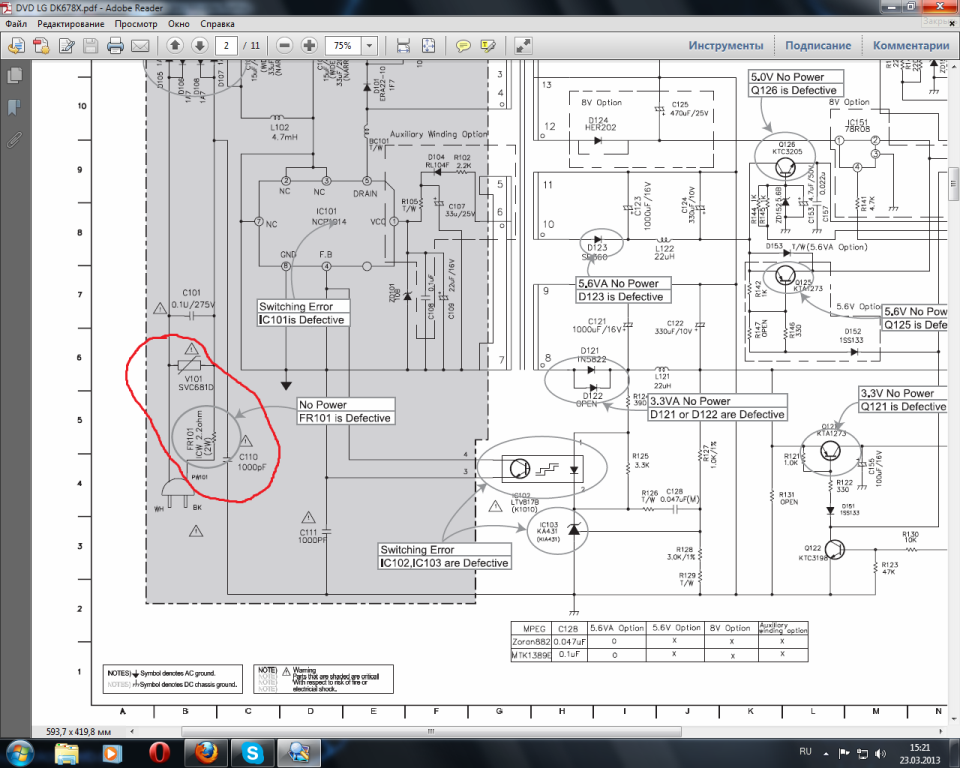Go to next page with down arrow

[x=199, y=46]
